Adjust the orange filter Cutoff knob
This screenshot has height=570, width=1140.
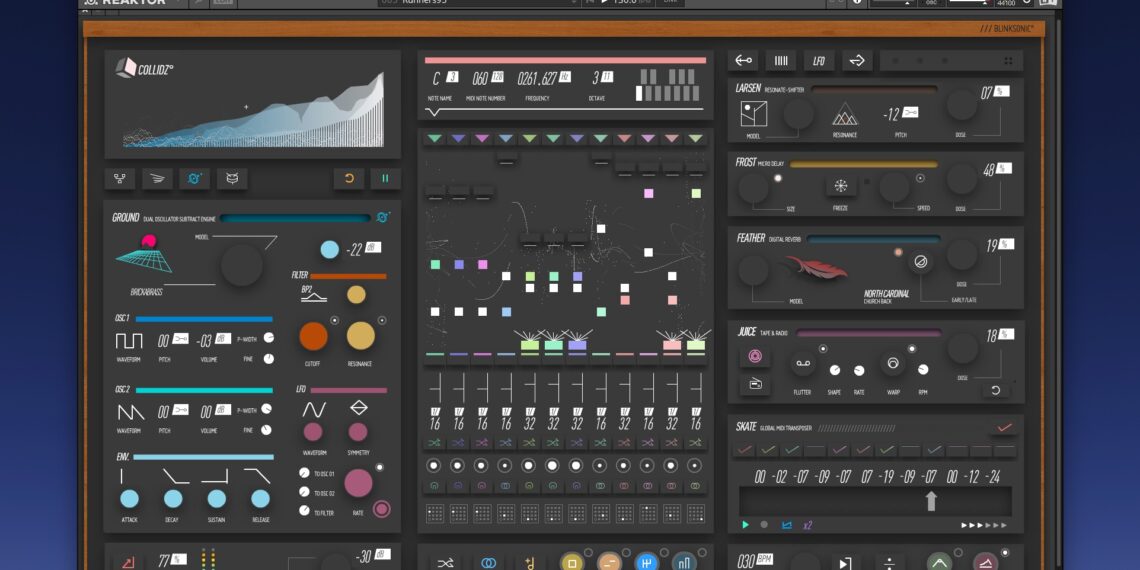tap(313, 336)
